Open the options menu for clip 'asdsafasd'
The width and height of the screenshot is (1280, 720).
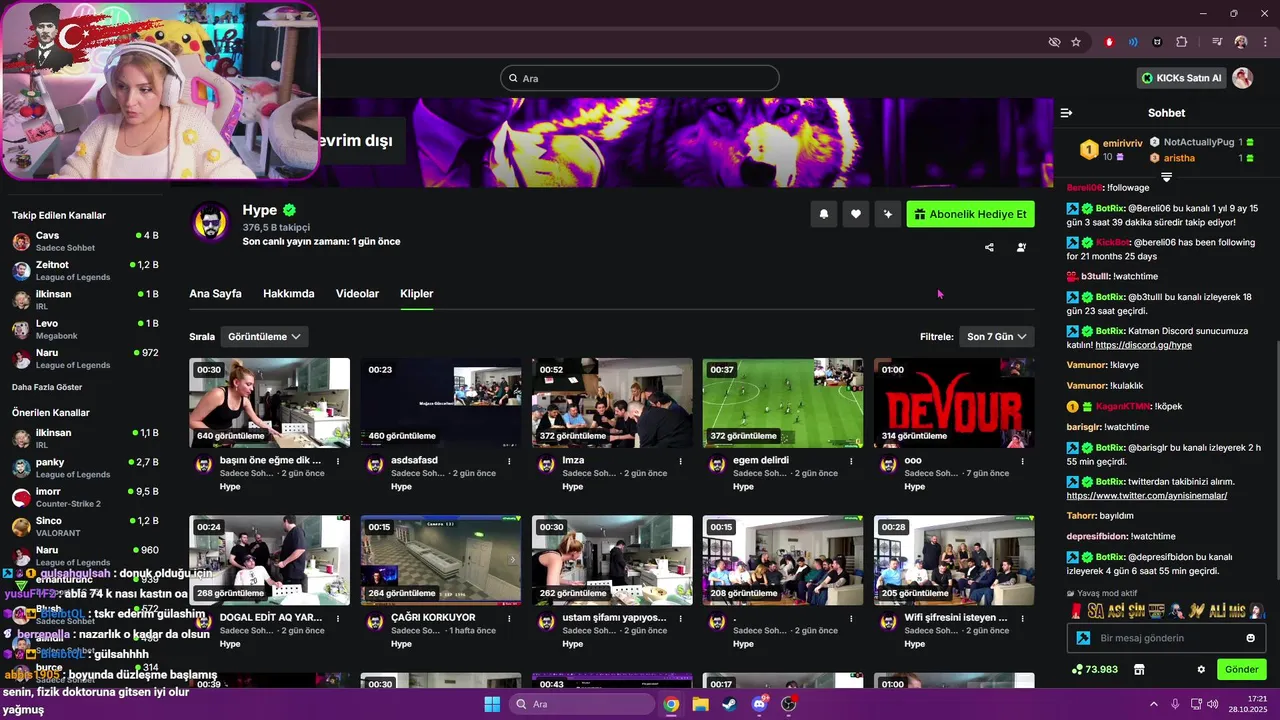coord(509,461)
